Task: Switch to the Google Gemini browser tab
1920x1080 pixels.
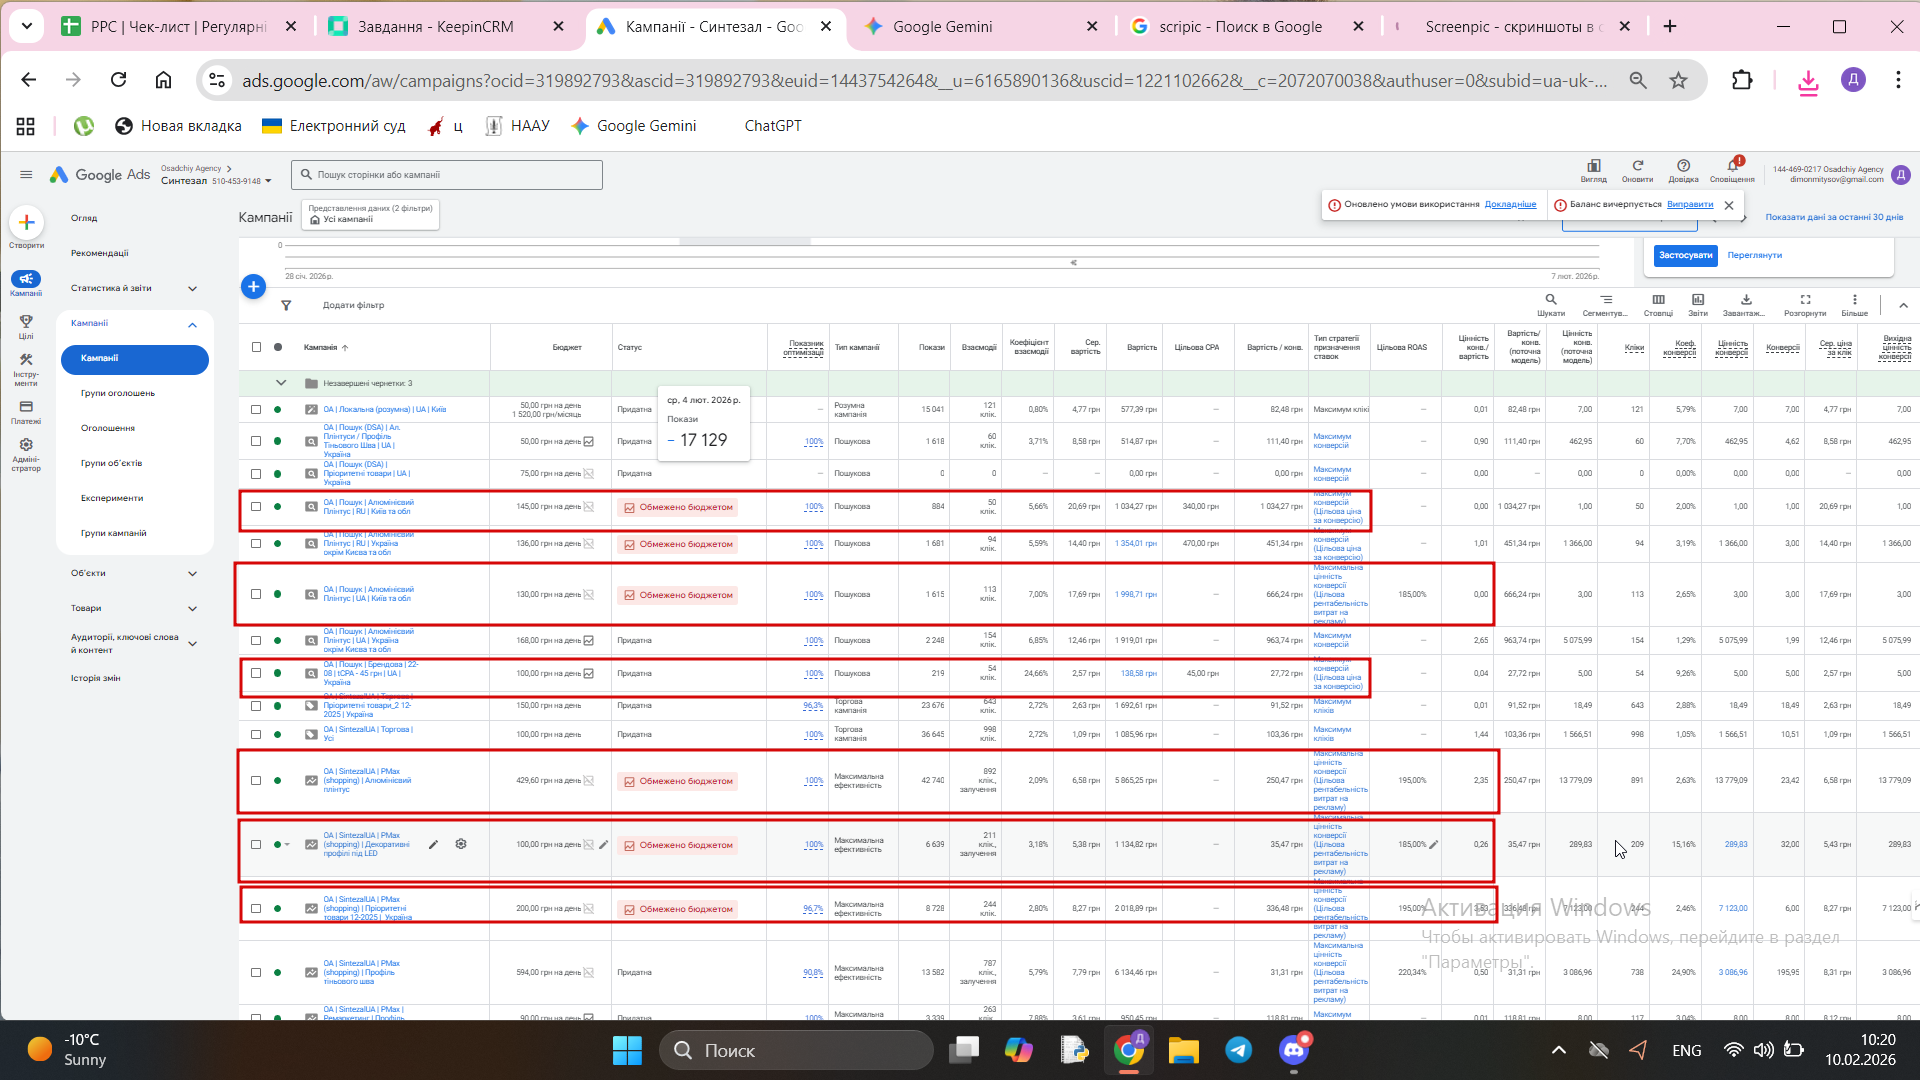Action: click(942, 27)
